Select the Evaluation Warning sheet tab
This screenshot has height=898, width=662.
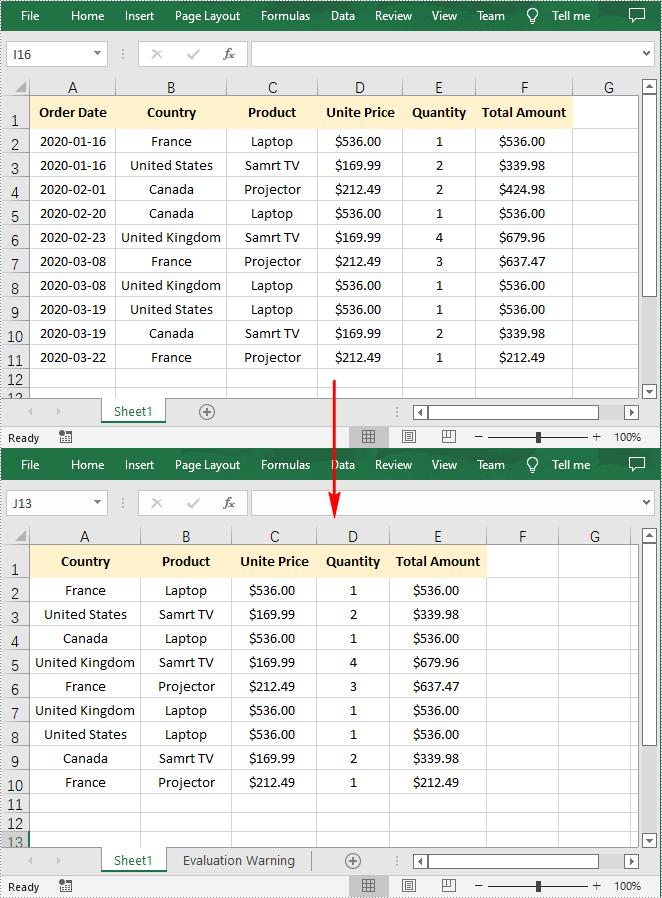click(239, 861)
